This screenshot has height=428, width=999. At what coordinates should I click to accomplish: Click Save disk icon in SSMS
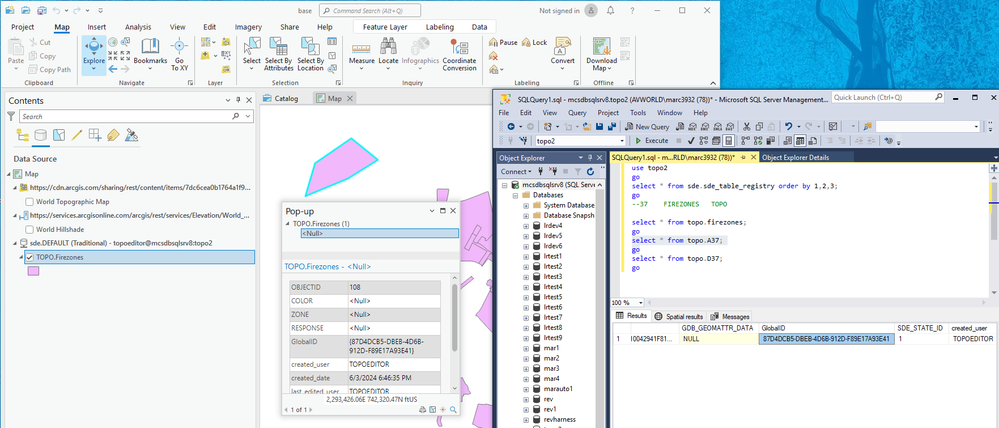[599, 127]
